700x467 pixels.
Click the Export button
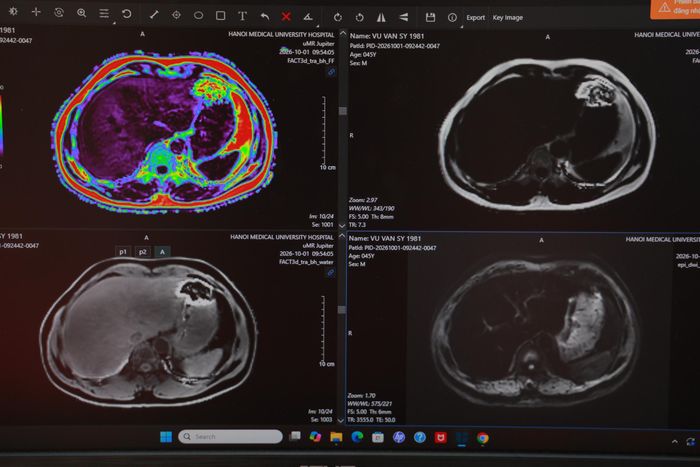click(x=475, y=17)
